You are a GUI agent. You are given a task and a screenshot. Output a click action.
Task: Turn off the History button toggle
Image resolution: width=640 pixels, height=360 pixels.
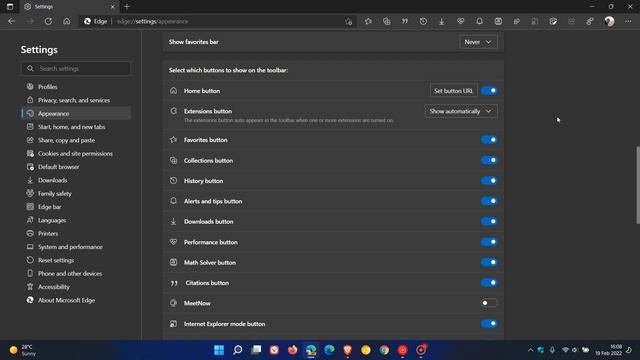pyautogui.click(x=489, y=180)
